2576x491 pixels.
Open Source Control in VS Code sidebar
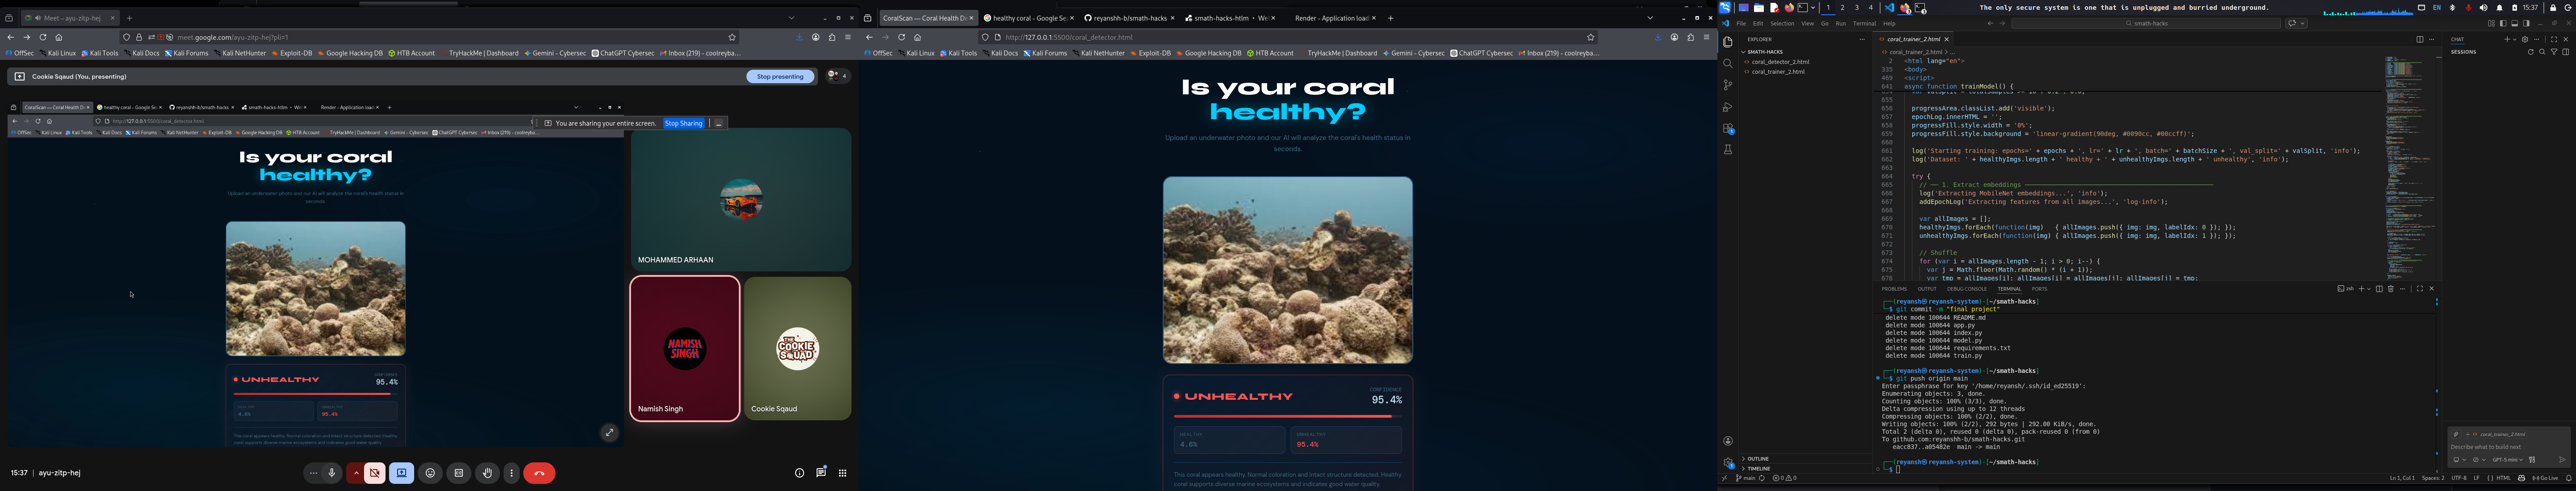pyautogui.click(x=1728, y=86)
